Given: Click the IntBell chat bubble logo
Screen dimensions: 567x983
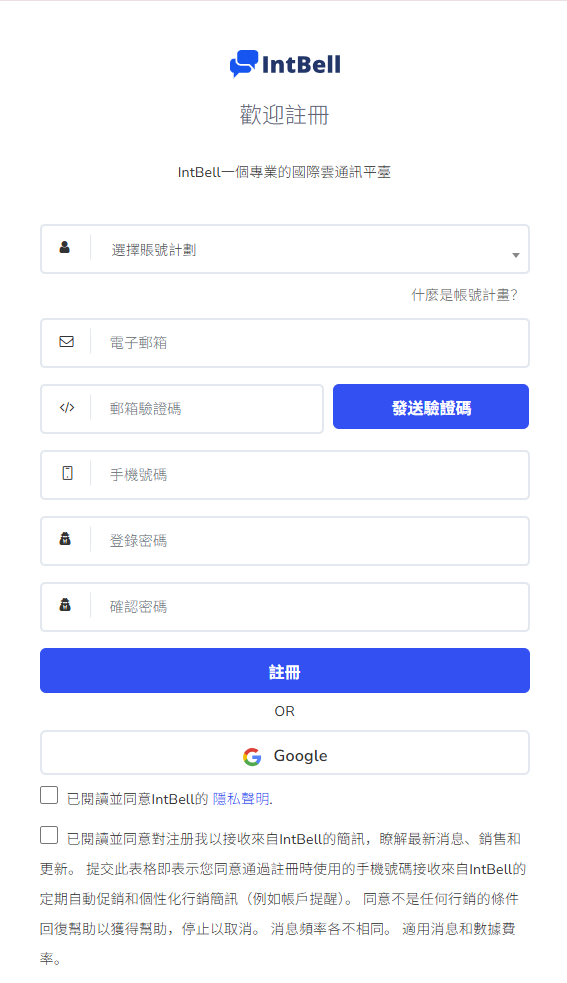Looking at the screenshot, I should [x=244, y=64].
